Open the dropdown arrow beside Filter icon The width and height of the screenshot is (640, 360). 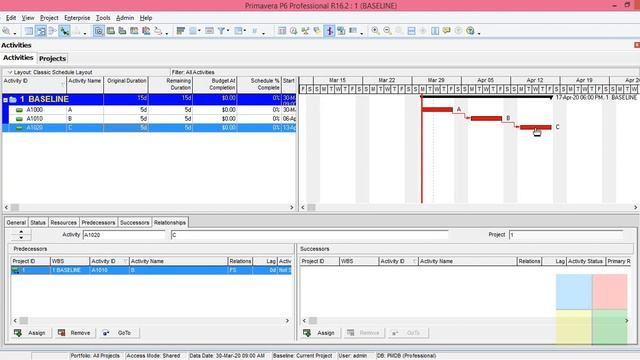coord(227,31)
